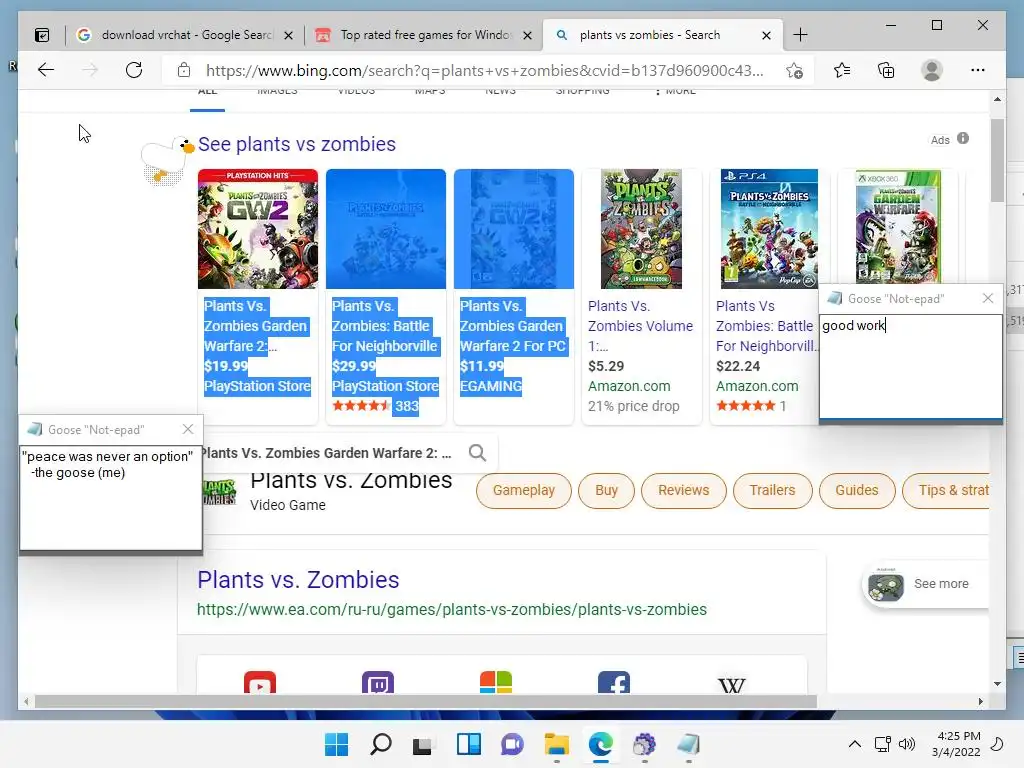Show hidden tray icons chevron
The height and width of the screenshot is (768, 1024).
coord(854,744)
